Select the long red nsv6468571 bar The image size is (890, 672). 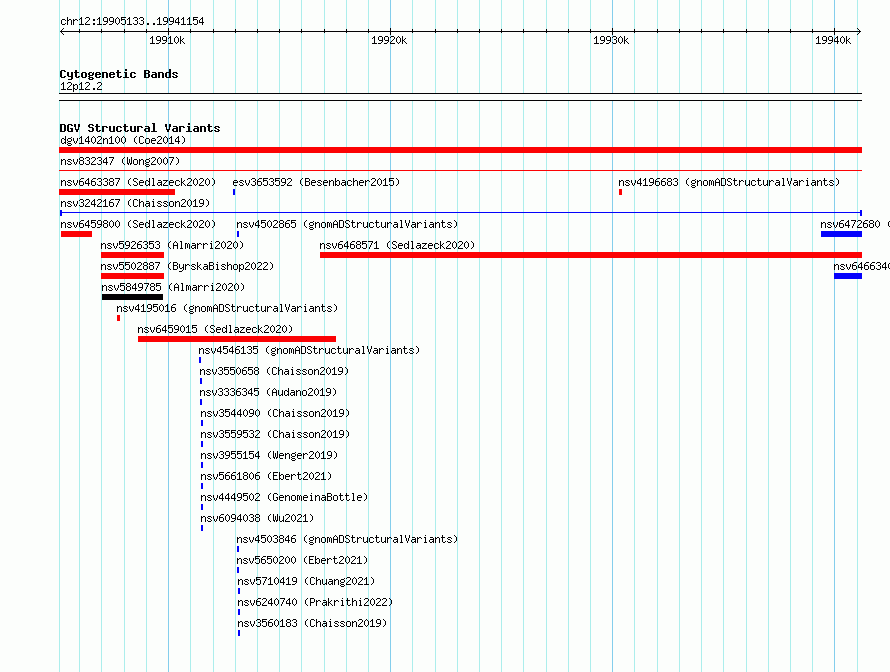591,255
